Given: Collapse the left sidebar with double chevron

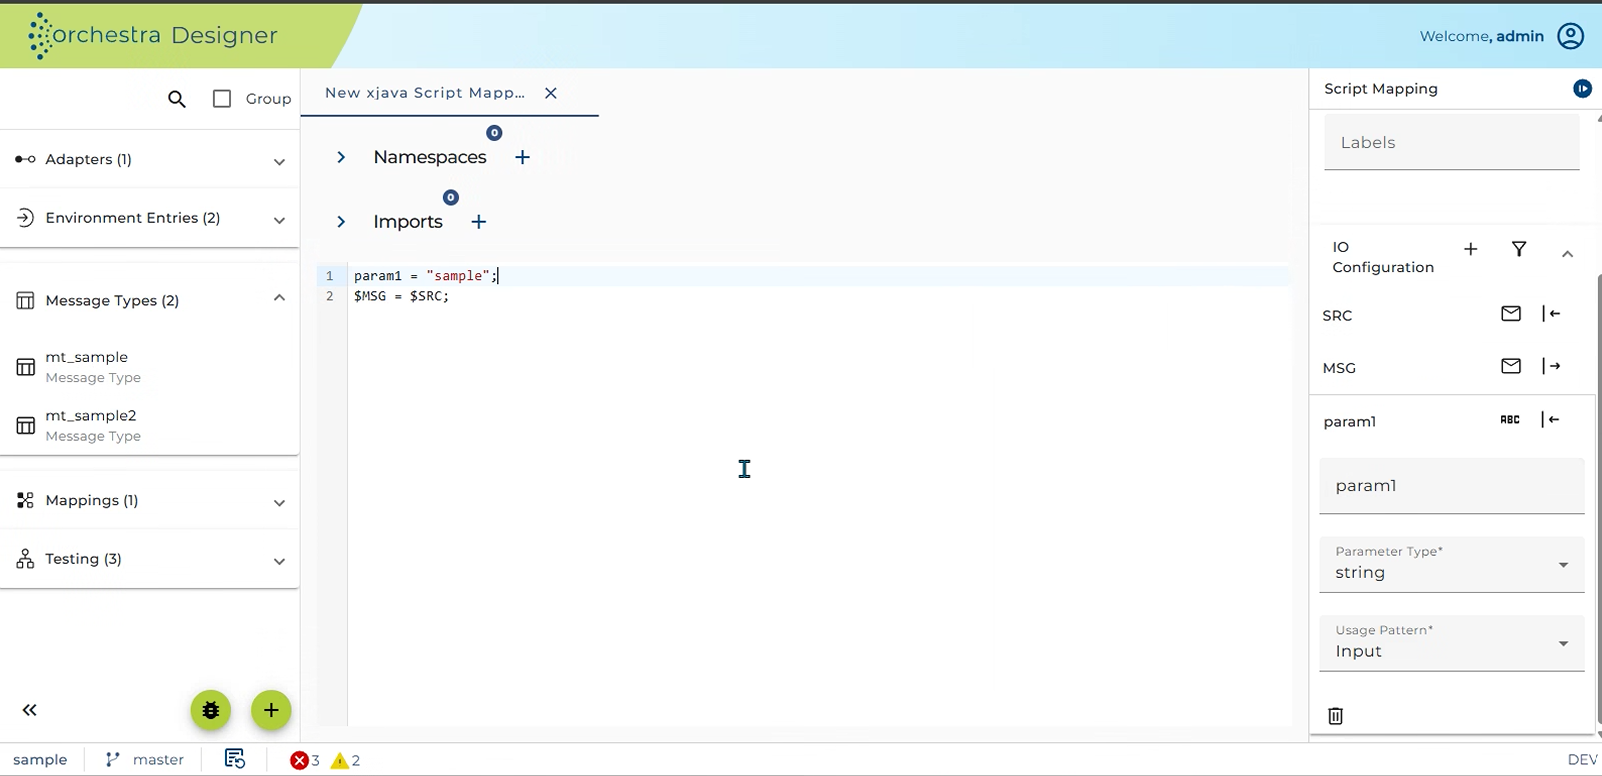Looking at the screenshot, I should (30, 710).
